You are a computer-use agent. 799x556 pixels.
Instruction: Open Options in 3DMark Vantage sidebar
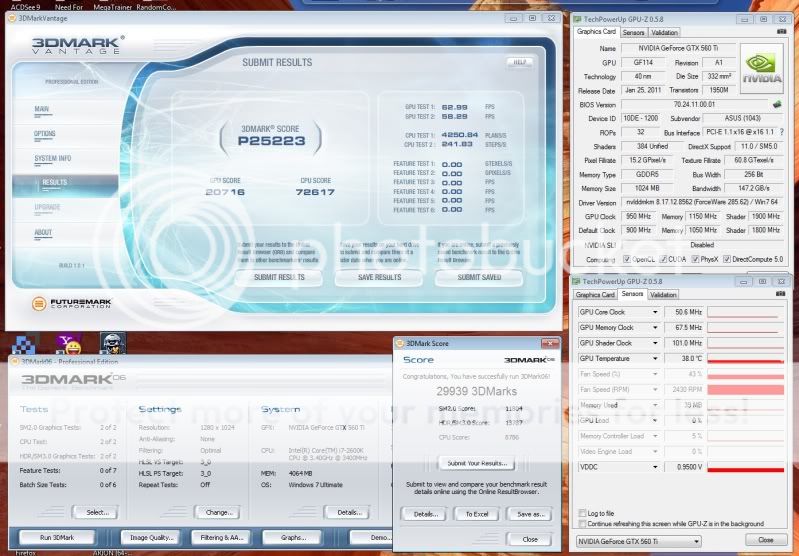[44, 134]
